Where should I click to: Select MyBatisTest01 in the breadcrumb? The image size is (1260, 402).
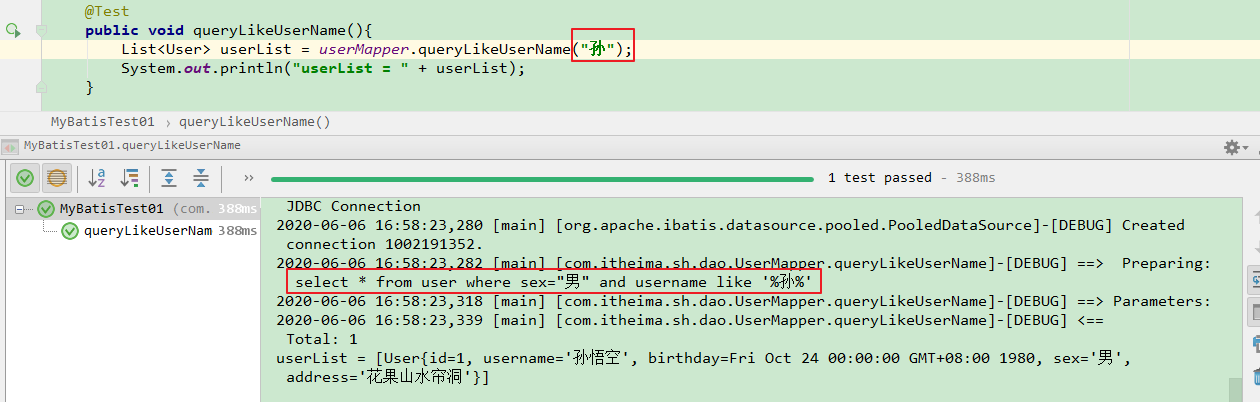click(x=103, y=122)
